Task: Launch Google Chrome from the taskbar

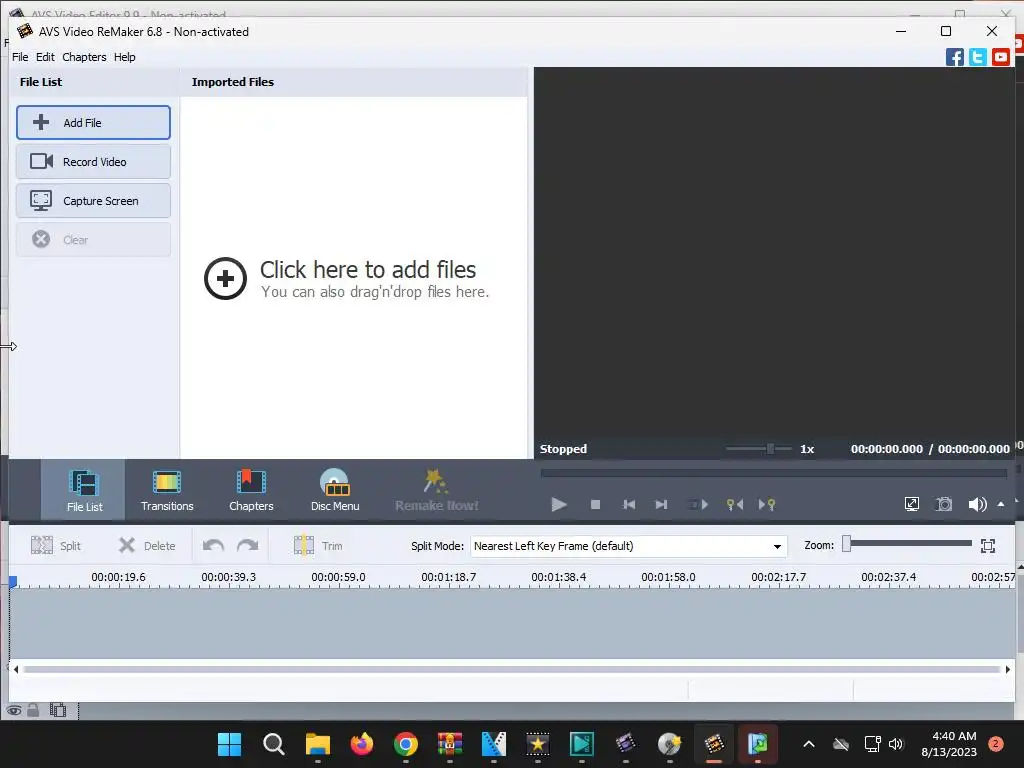Action: 406,744
